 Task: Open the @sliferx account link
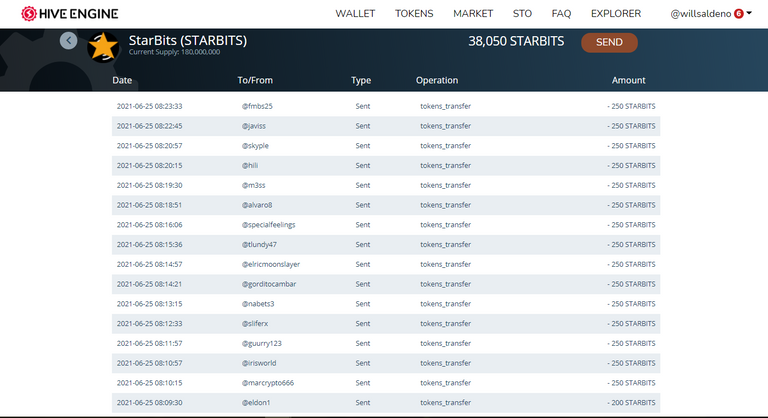[x=255, y=323]
